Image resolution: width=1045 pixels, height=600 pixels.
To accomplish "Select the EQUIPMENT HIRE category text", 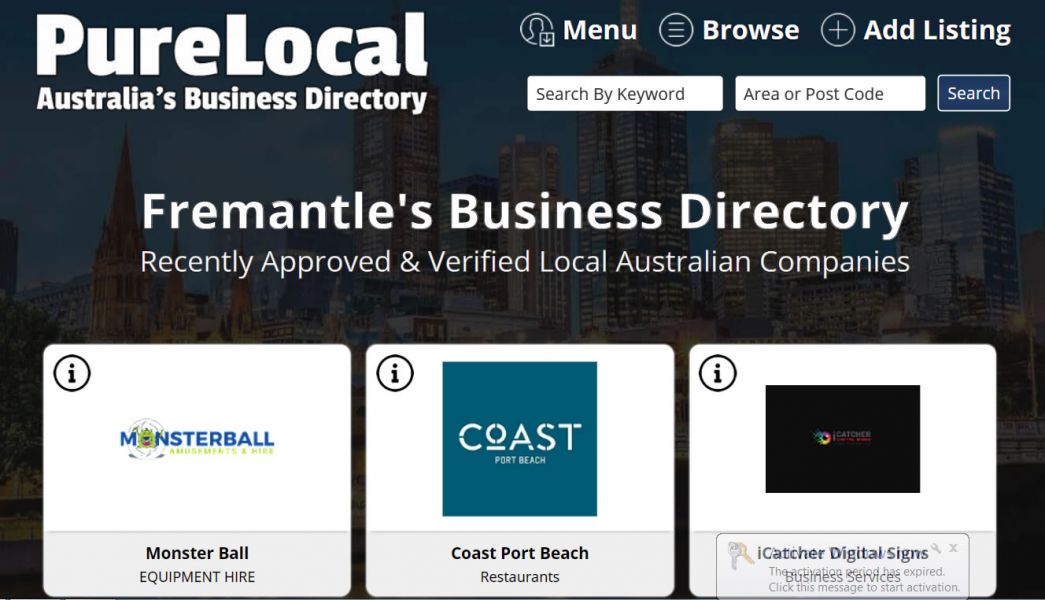I will pyautogui.click(x=197, y=577).
